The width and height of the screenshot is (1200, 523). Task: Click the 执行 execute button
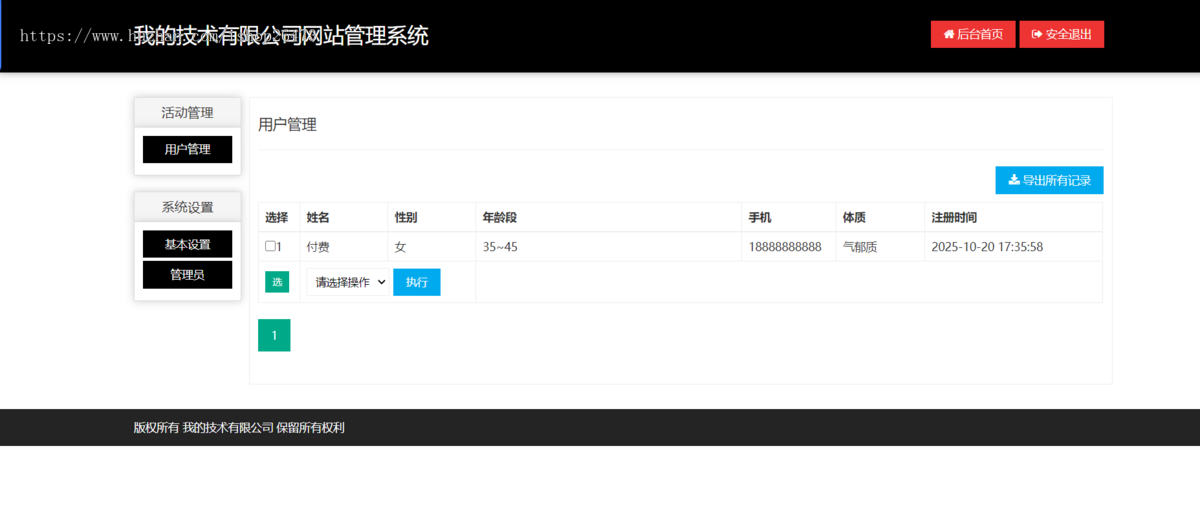tap(416, 282)
